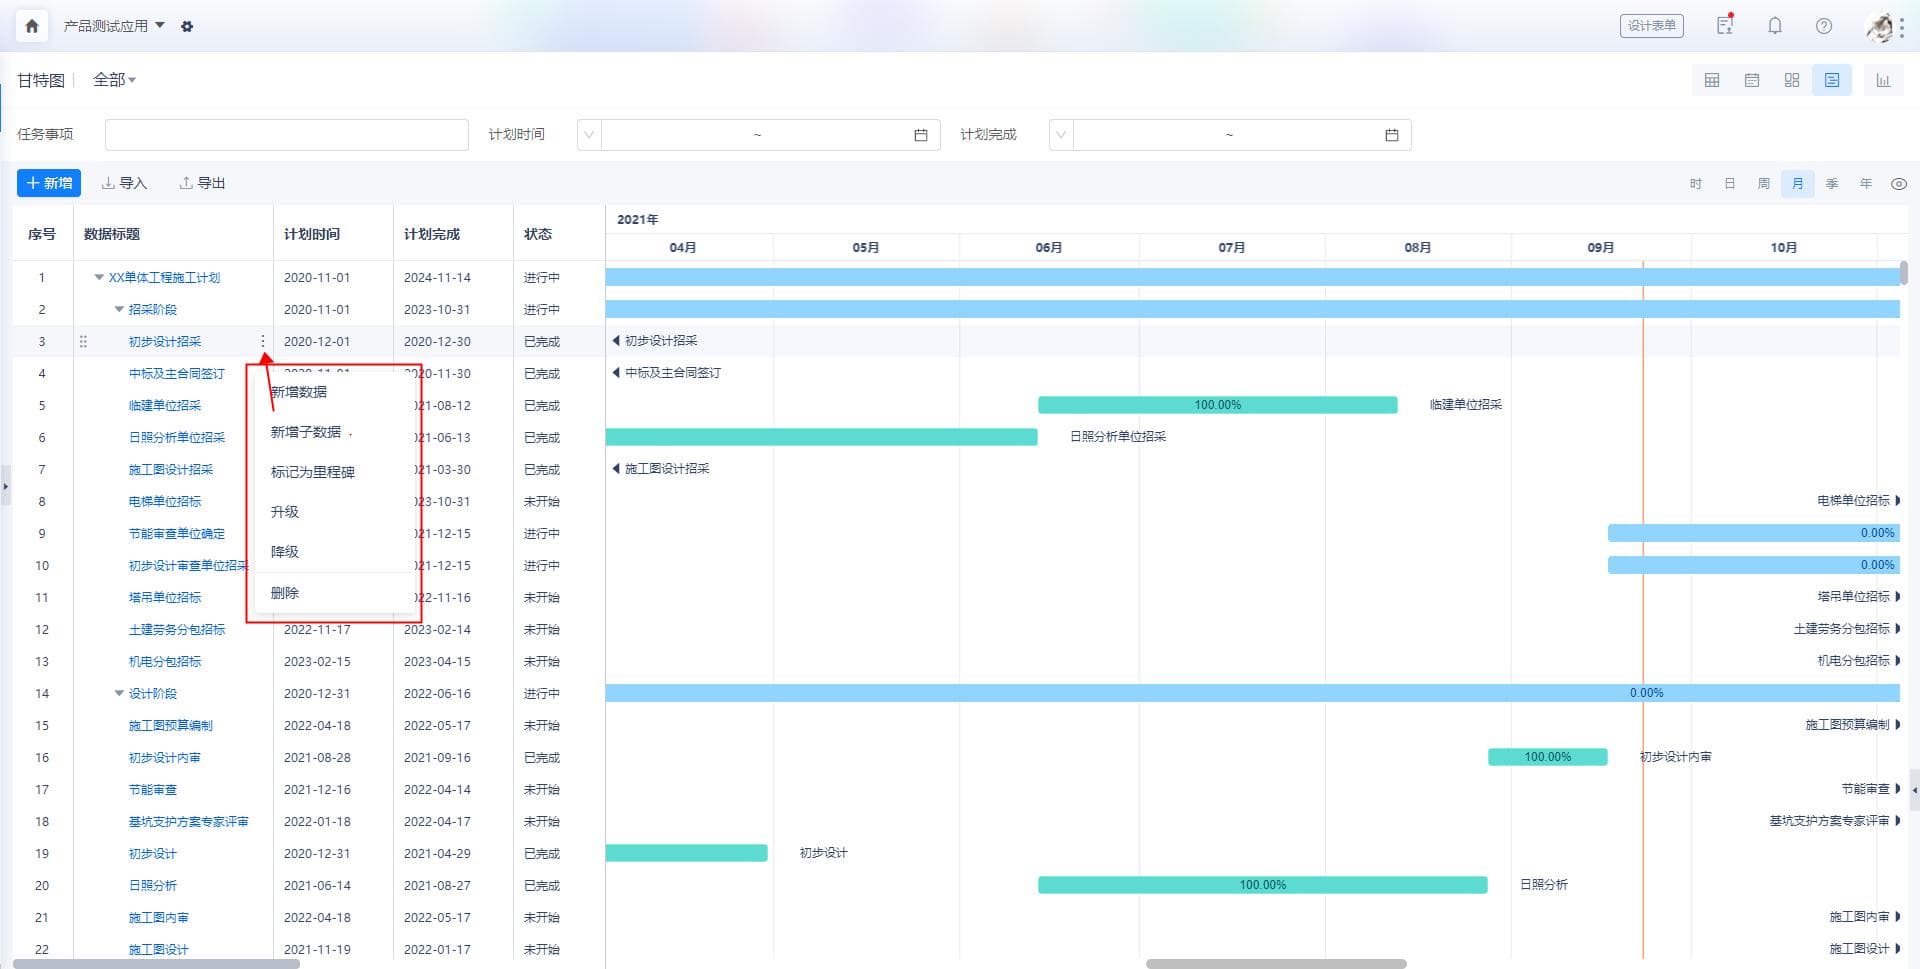Click the 新增 add button
The image size is (1920, 969).
[49, 183]
